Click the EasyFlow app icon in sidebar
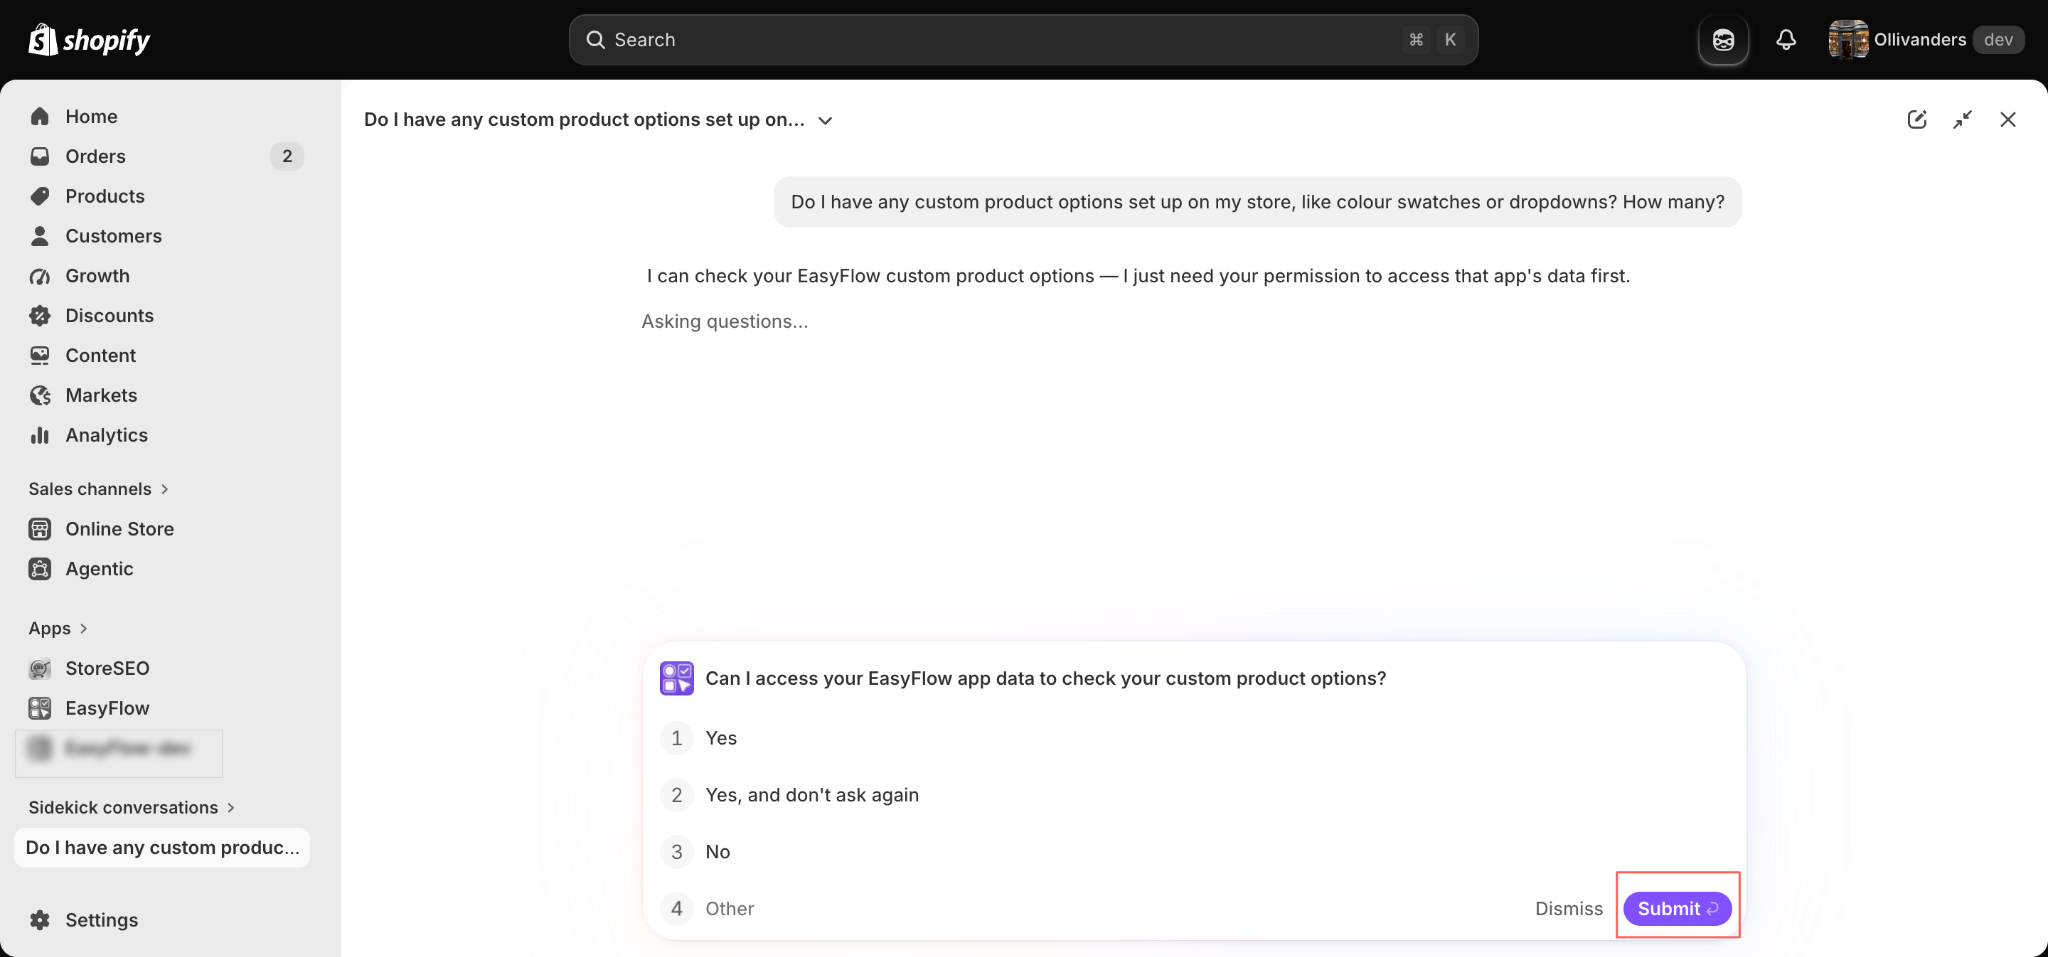This screenshot has width=2048, height=957. pos(40,708)
